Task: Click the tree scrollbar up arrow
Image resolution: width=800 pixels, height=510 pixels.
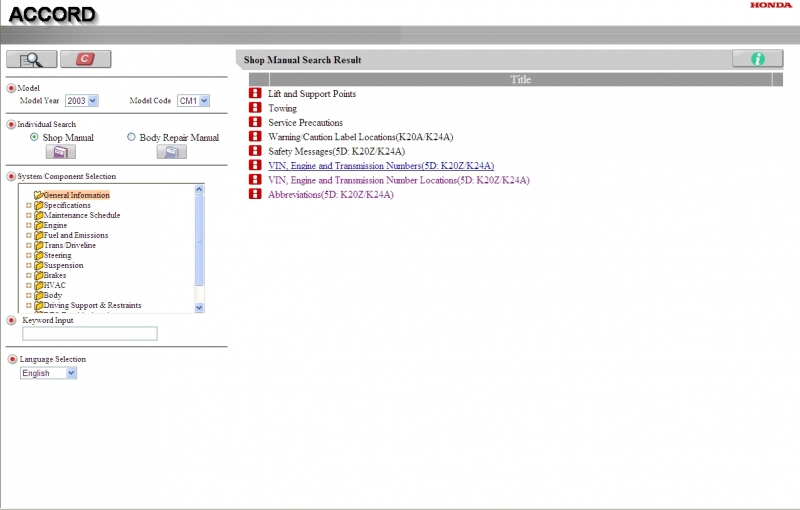Action: click(x=199, y=189)
